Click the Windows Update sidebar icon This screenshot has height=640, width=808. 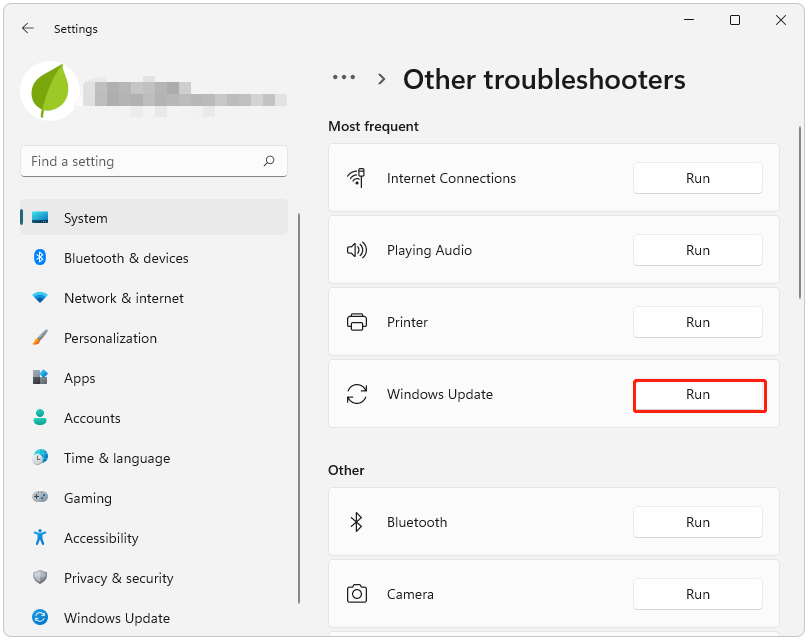[40, 617]
